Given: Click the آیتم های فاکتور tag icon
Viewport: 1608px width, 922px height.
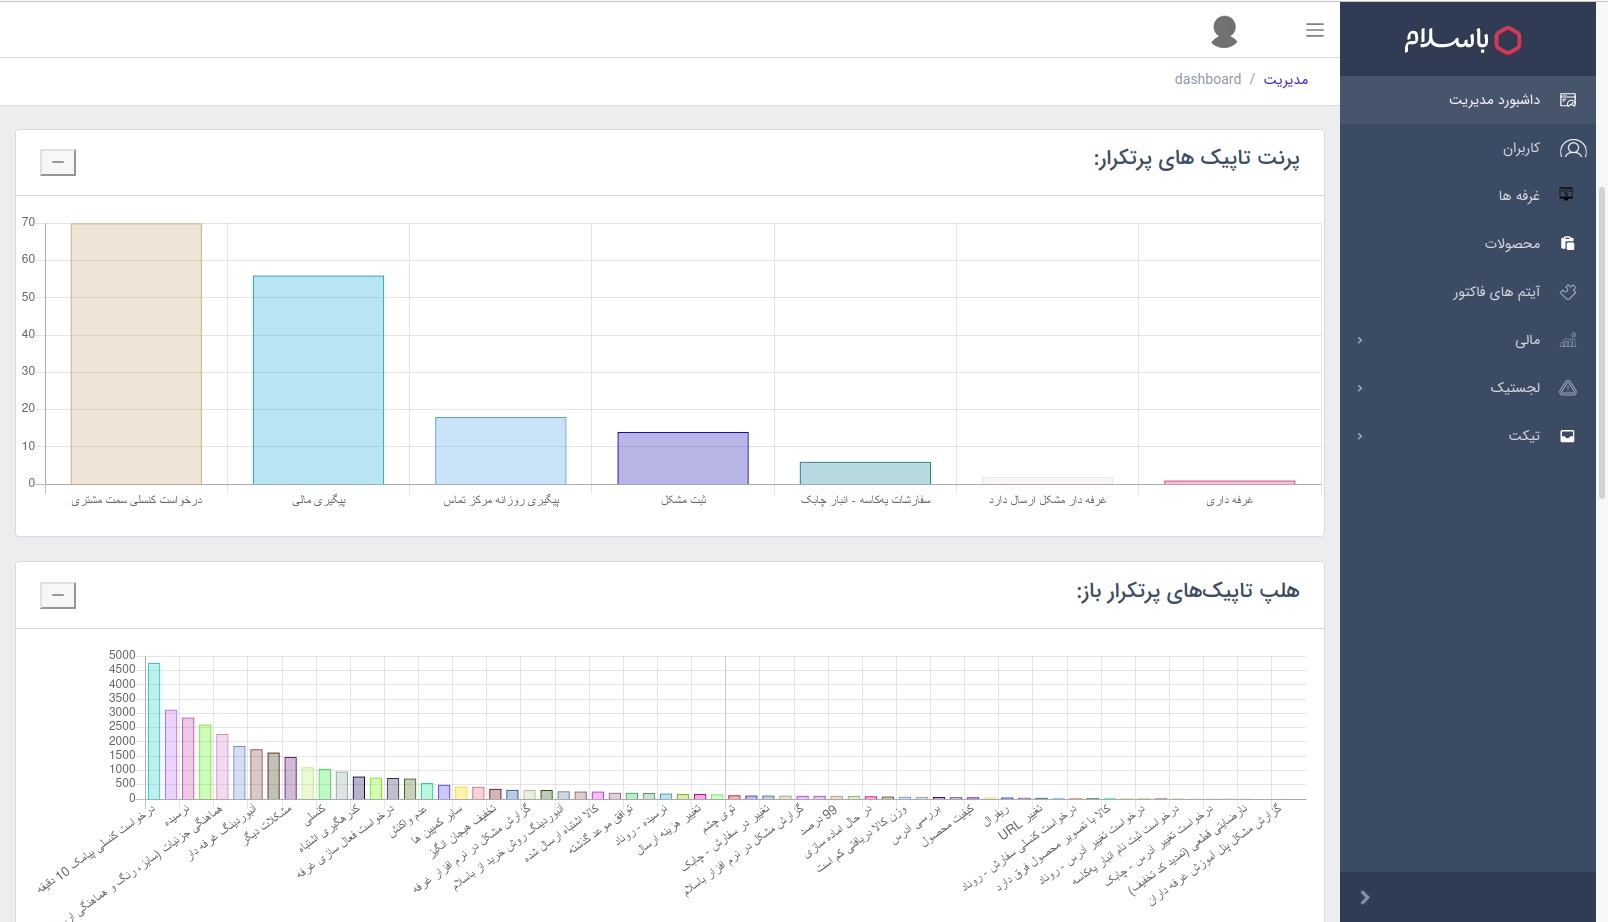Looking at the screenshot, I should coord(1567,292).
